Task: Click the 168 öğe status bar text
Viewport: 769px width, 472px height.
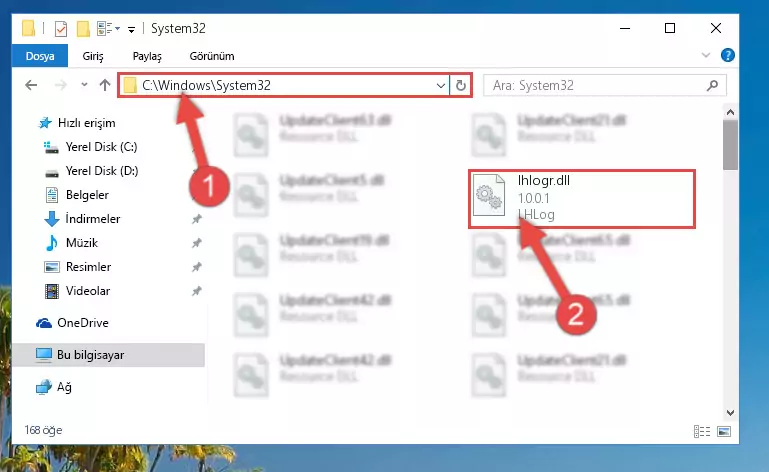Action: pyautogui.click(x=44, y=430)
